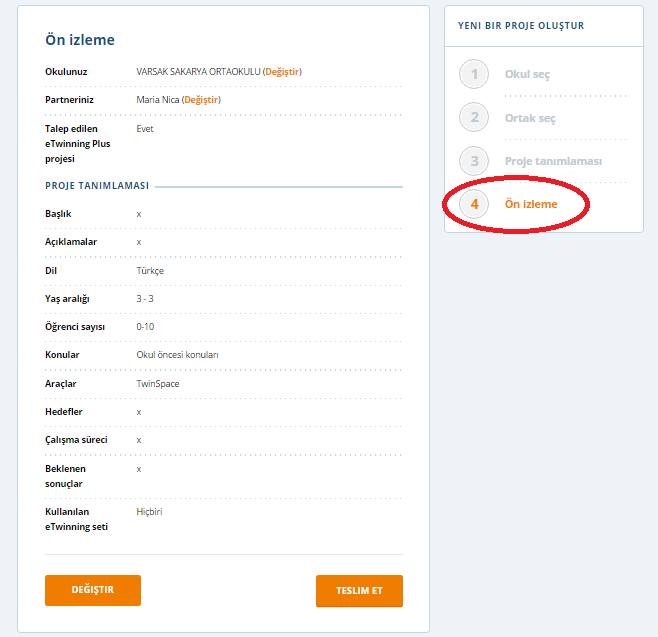Viewport: 658px width, 637px height.
Task: Click the VARSAK SAKARYA ORTAOKULU school name
Action: click(x=198, y=72)
